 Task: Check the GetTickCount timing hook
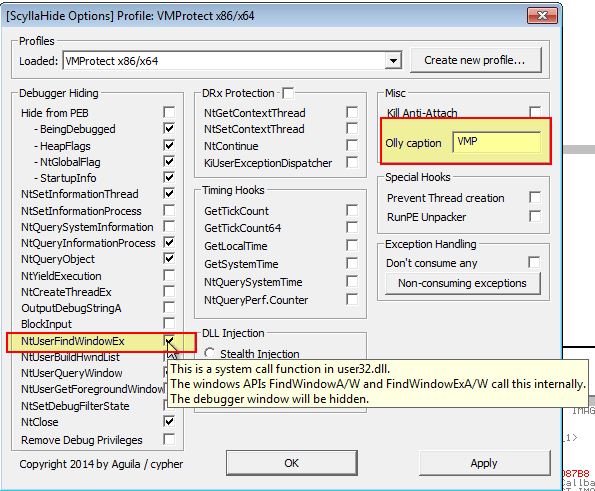(352, 210)
